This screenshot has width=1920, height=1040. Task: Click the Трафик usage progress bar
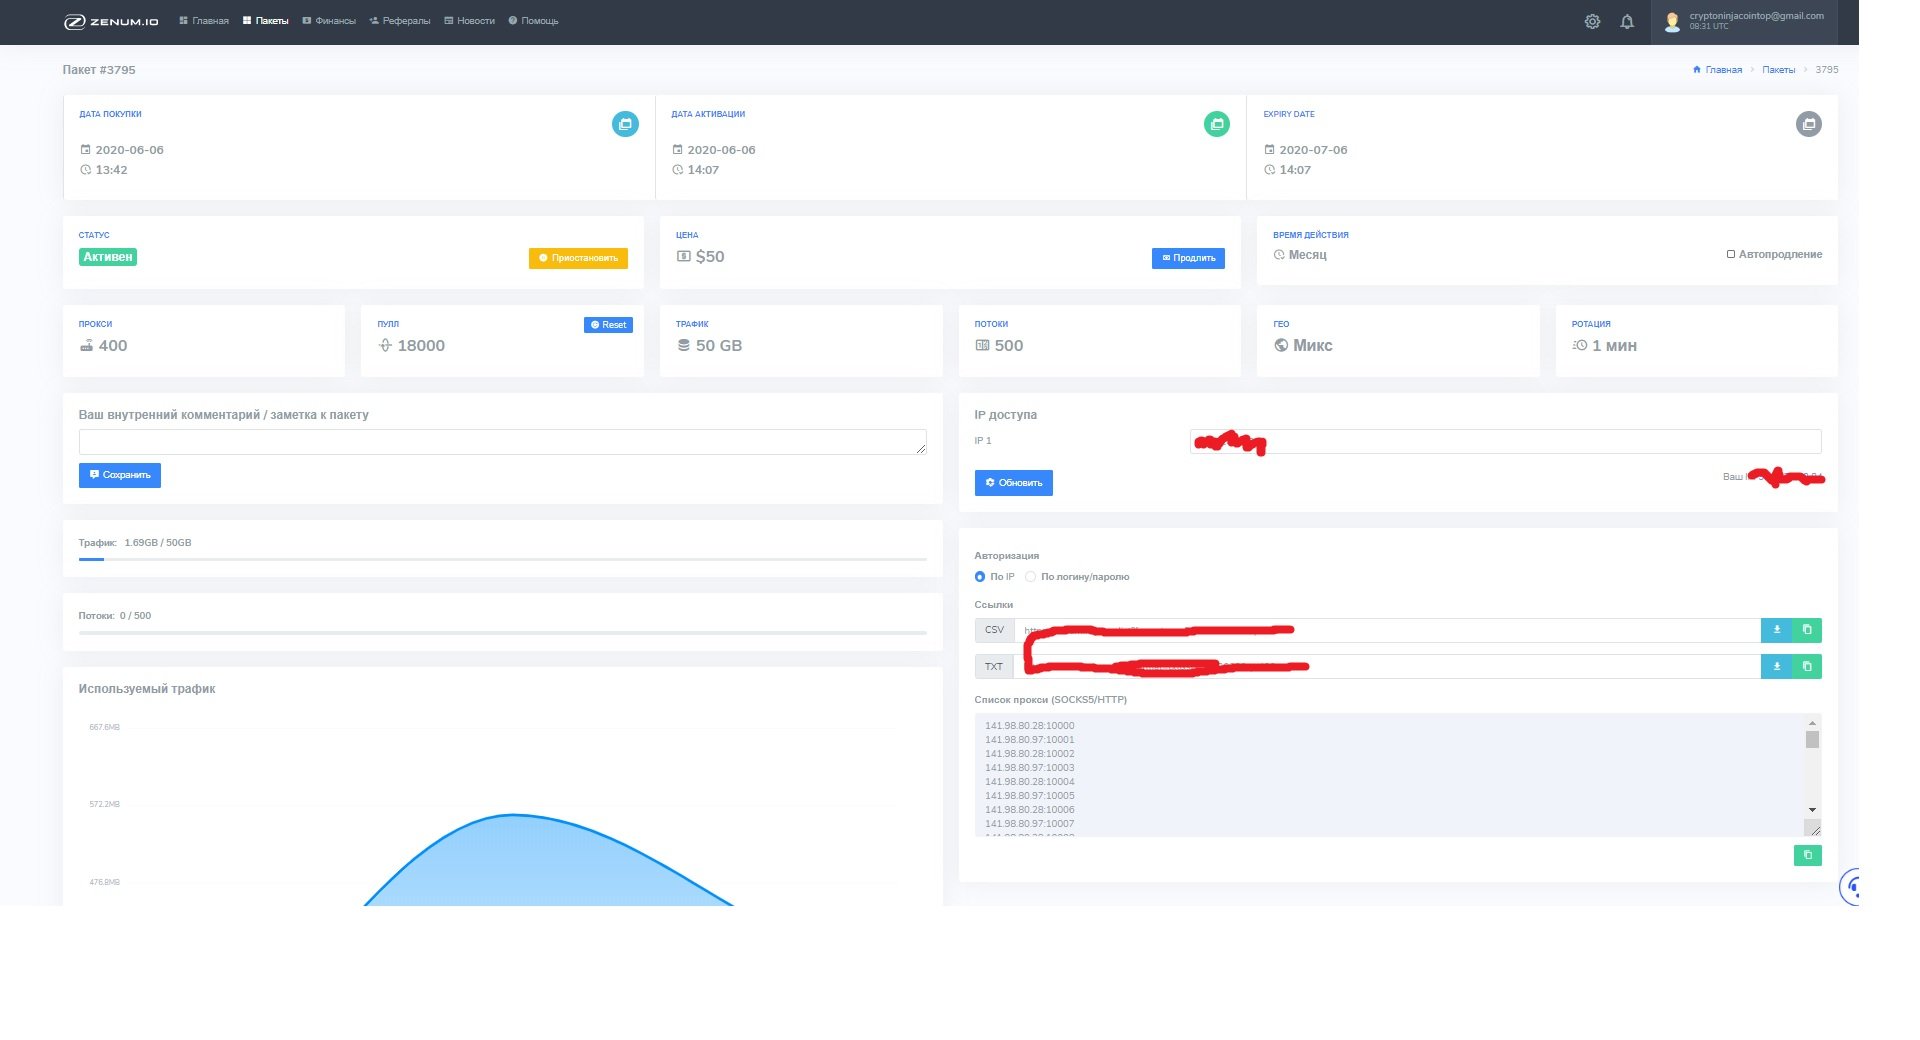click(502, 559)
